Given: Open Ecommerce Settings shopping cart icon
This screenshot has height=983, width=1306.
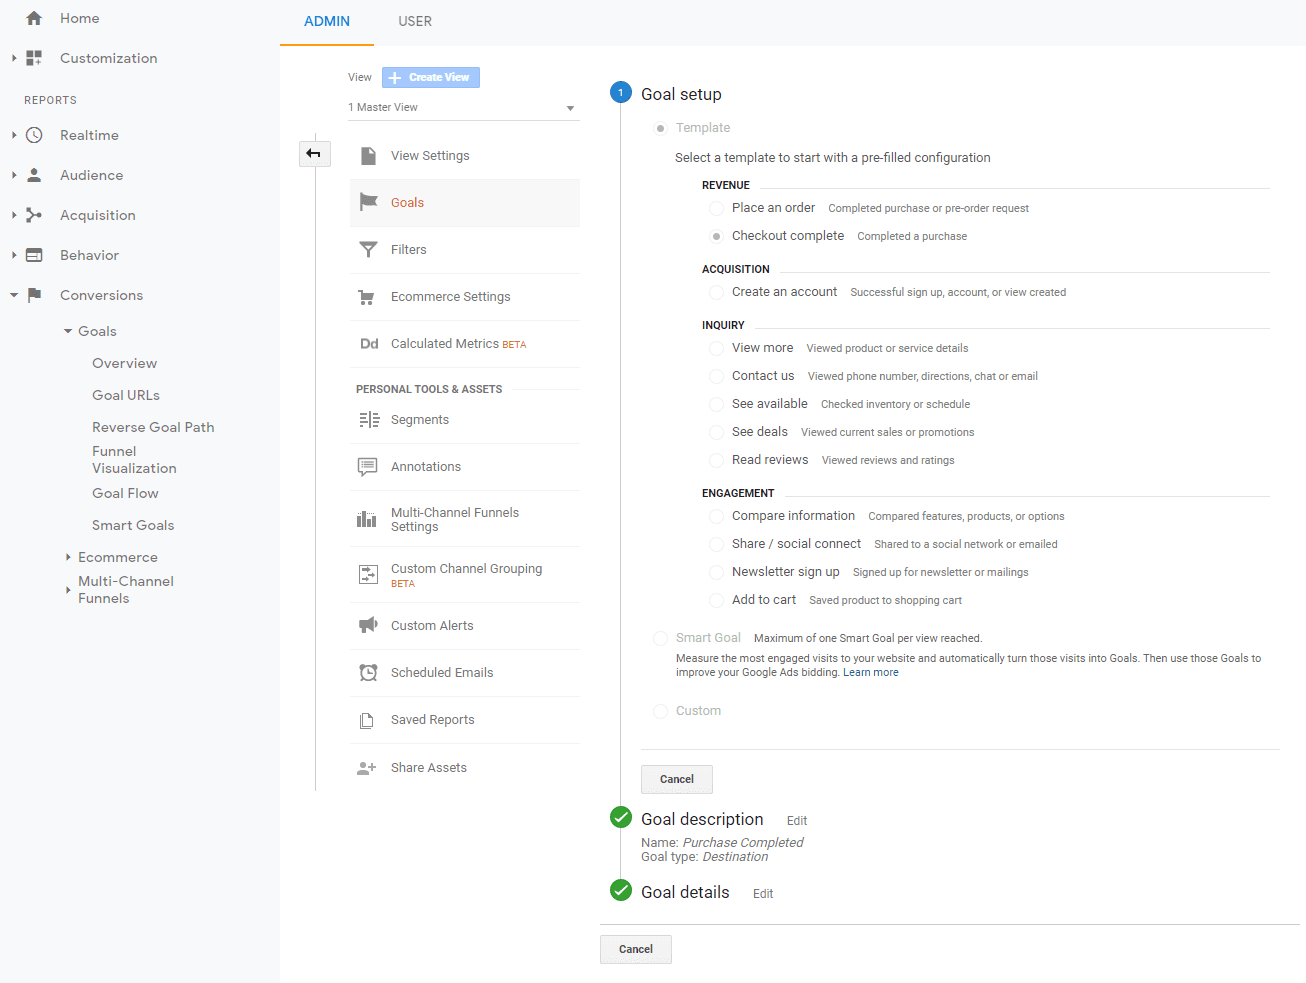Looking at the screenshot, I should (367, 296).
